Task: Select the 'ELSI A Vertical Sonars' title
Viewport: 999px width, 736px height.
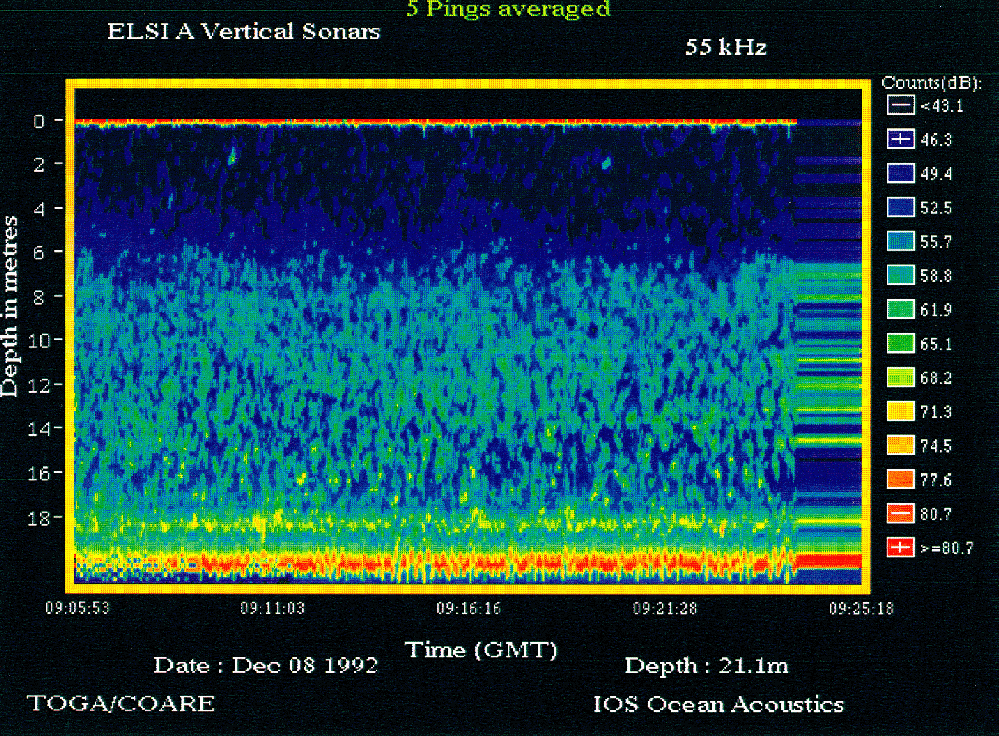Action: tap(244, 32)
